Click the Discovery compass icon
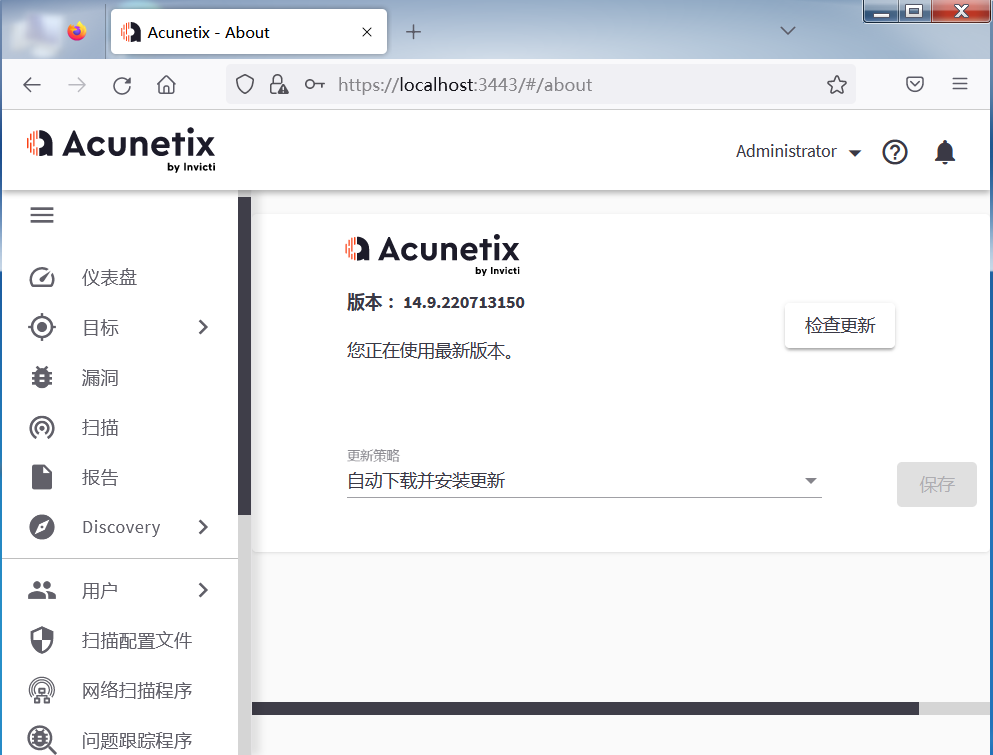Image resolution: width=993 pixels, height=755 pixels. click(42, 527)
